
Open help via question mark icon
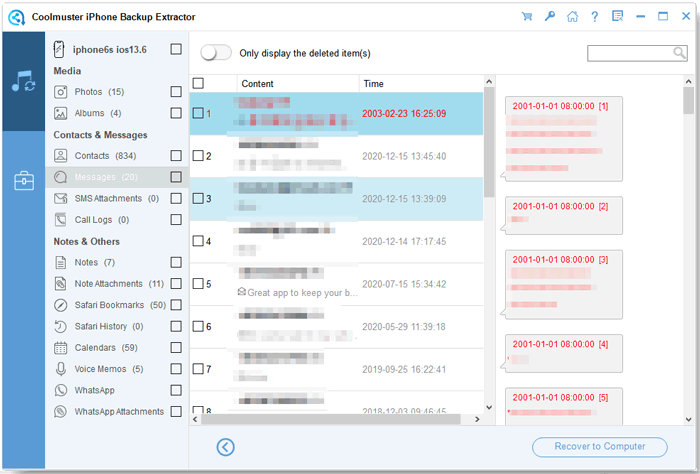[595, 17]
